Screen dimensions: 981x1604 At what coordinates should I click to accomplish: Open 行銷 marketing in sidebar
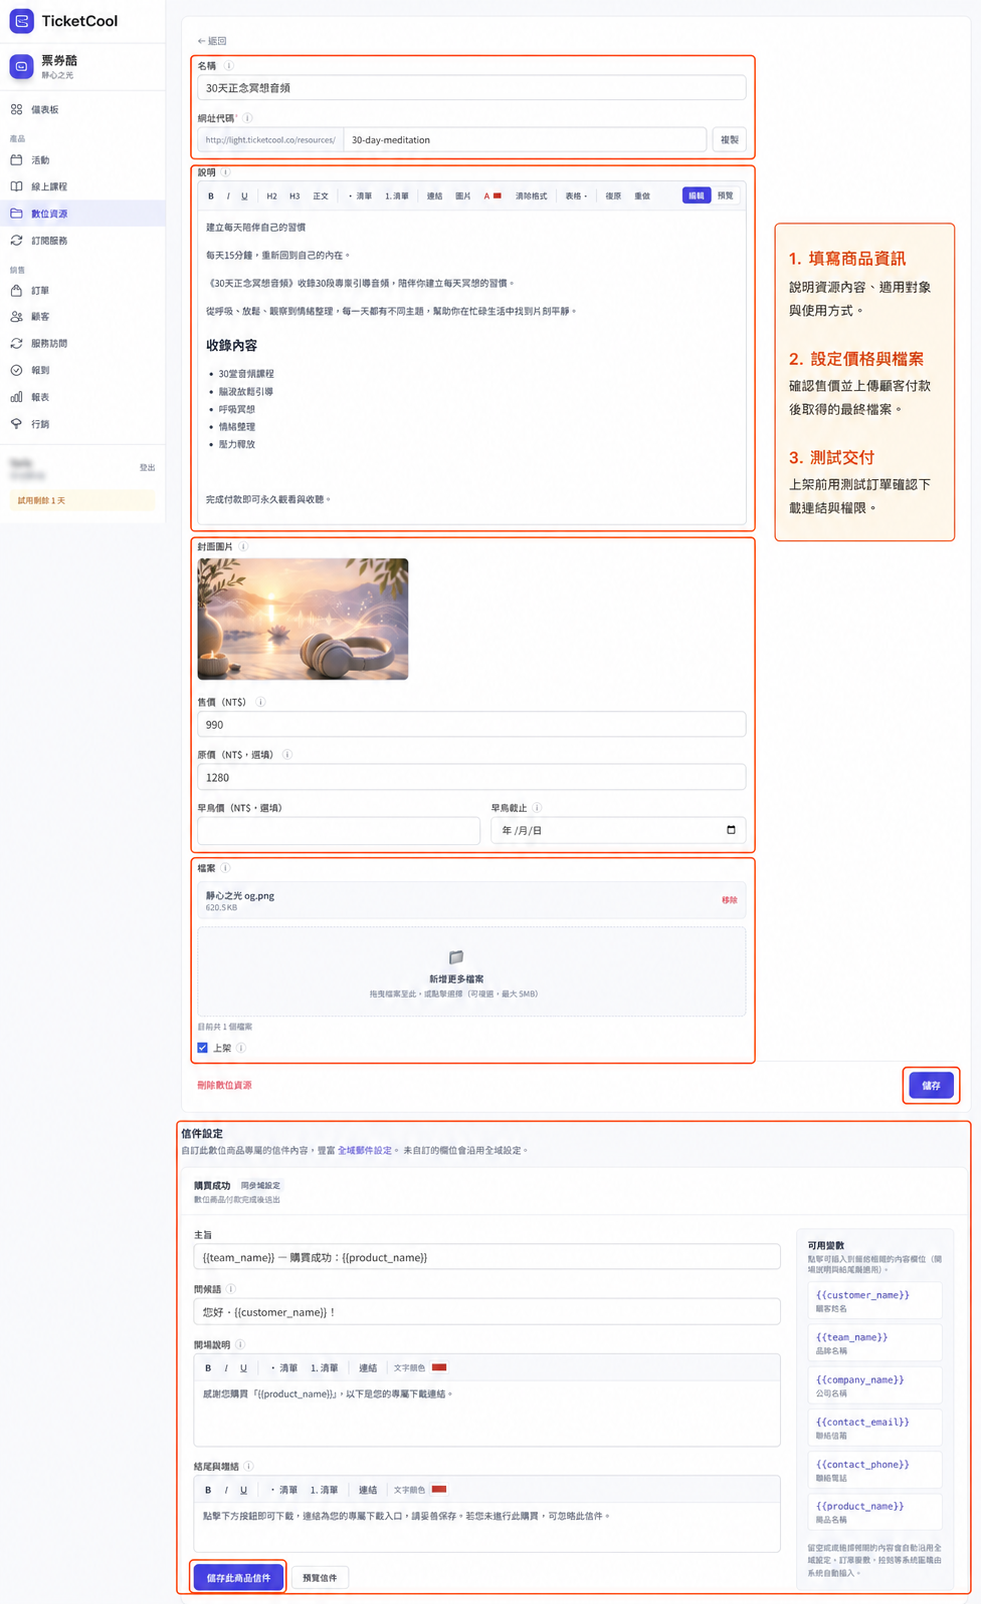[x=40, y=425]
